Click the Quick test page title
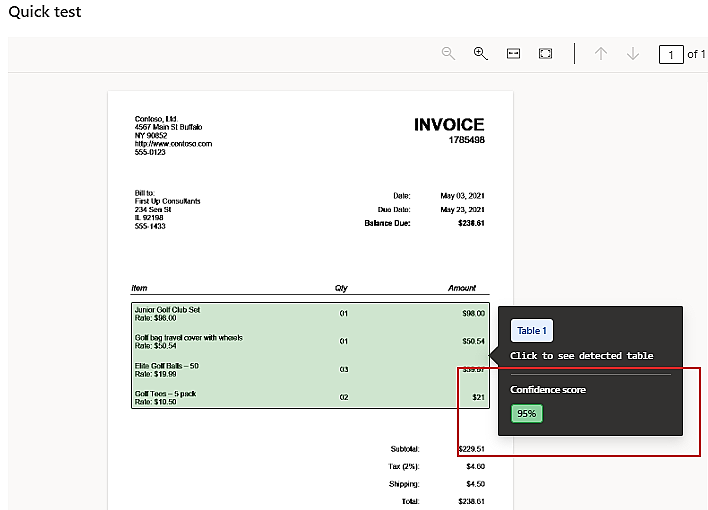The image size is (708, 510). tap(45, 12)
